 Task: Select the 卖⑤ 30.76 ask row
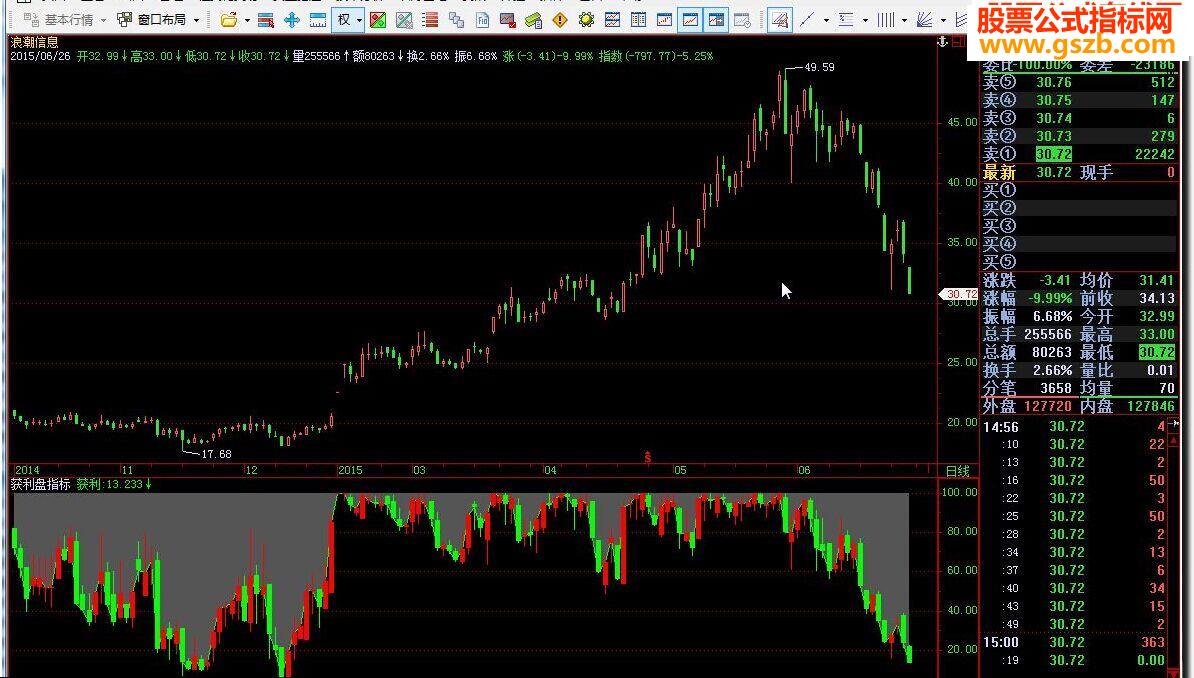click(x=1079, y=82)
